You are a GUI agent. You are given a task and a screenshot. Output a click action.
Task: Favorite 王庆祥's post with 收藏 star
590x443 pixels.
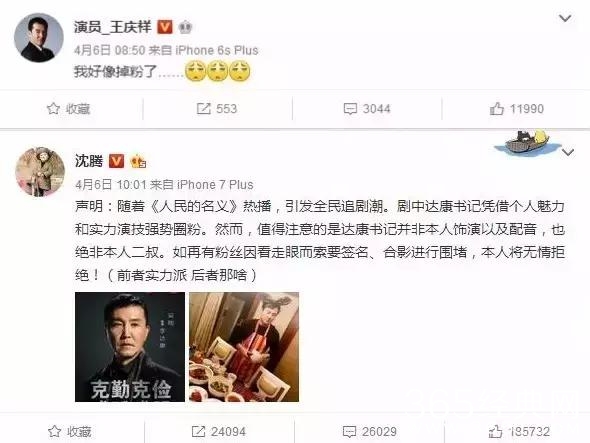click(68, 109)
